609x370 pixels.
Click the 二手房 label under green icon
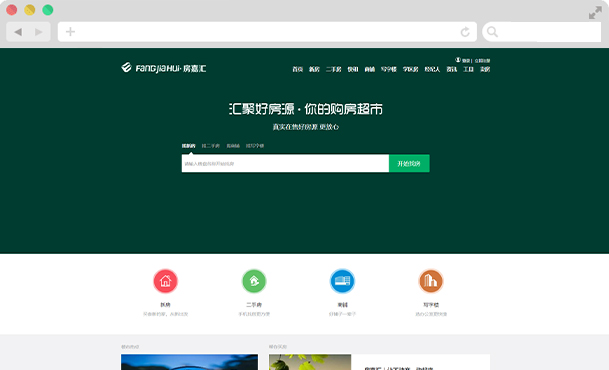pyautogui.click(x=254, y=305)
